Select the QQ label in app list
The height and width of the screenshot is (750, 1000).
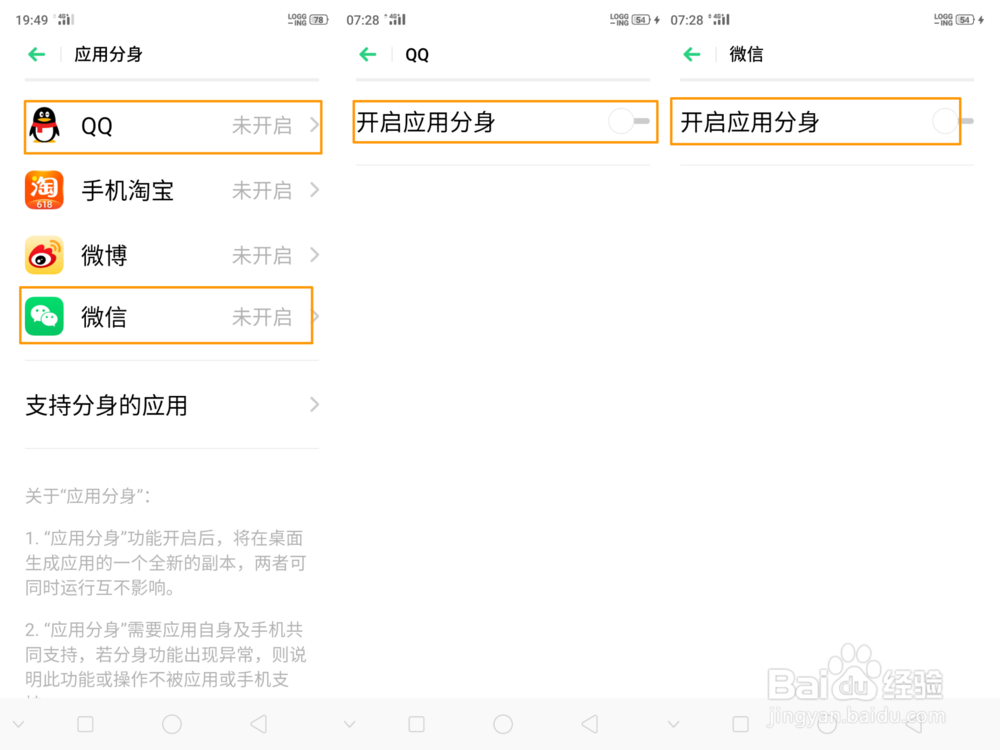tap(97, 126)
